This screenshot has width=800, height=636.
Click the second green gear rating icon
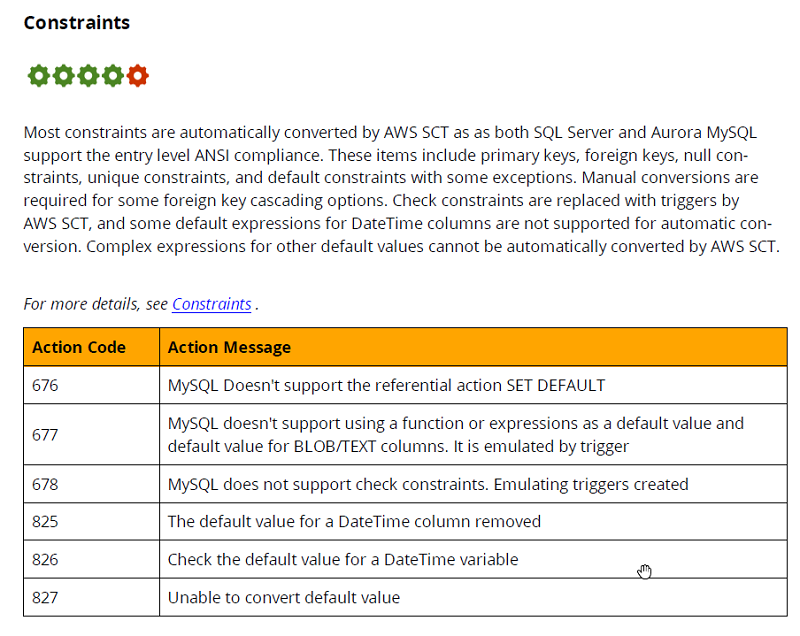point(63,75)
